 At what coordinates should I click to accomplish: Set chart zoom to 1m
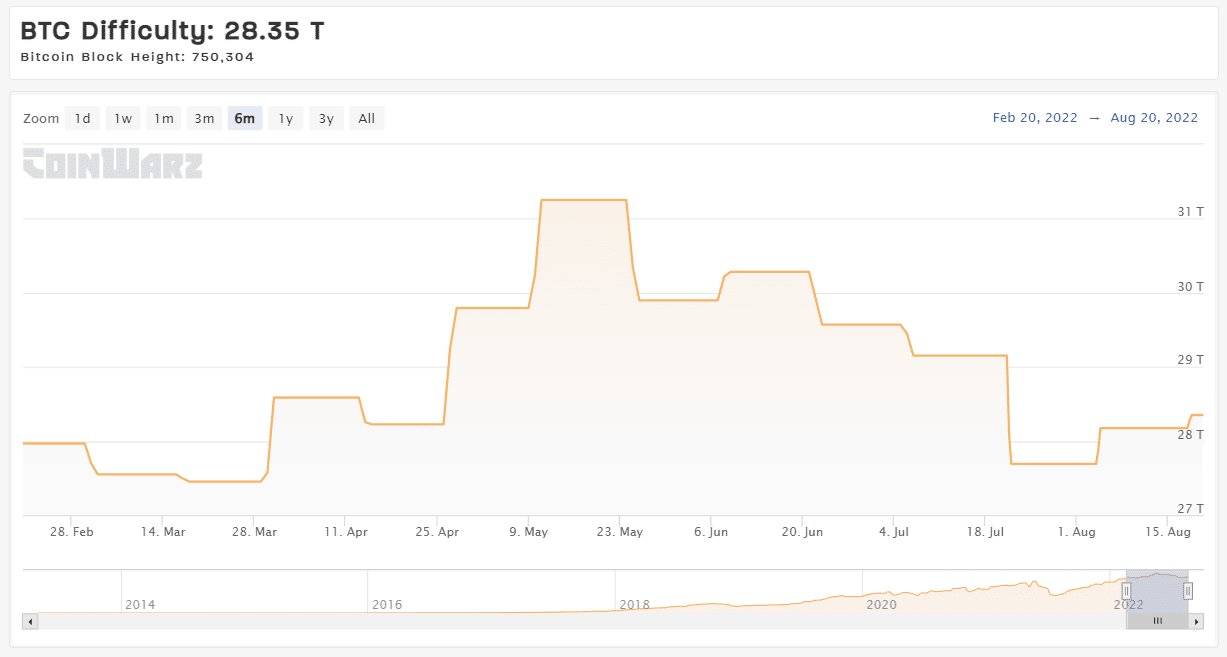[x=164, y=118]
